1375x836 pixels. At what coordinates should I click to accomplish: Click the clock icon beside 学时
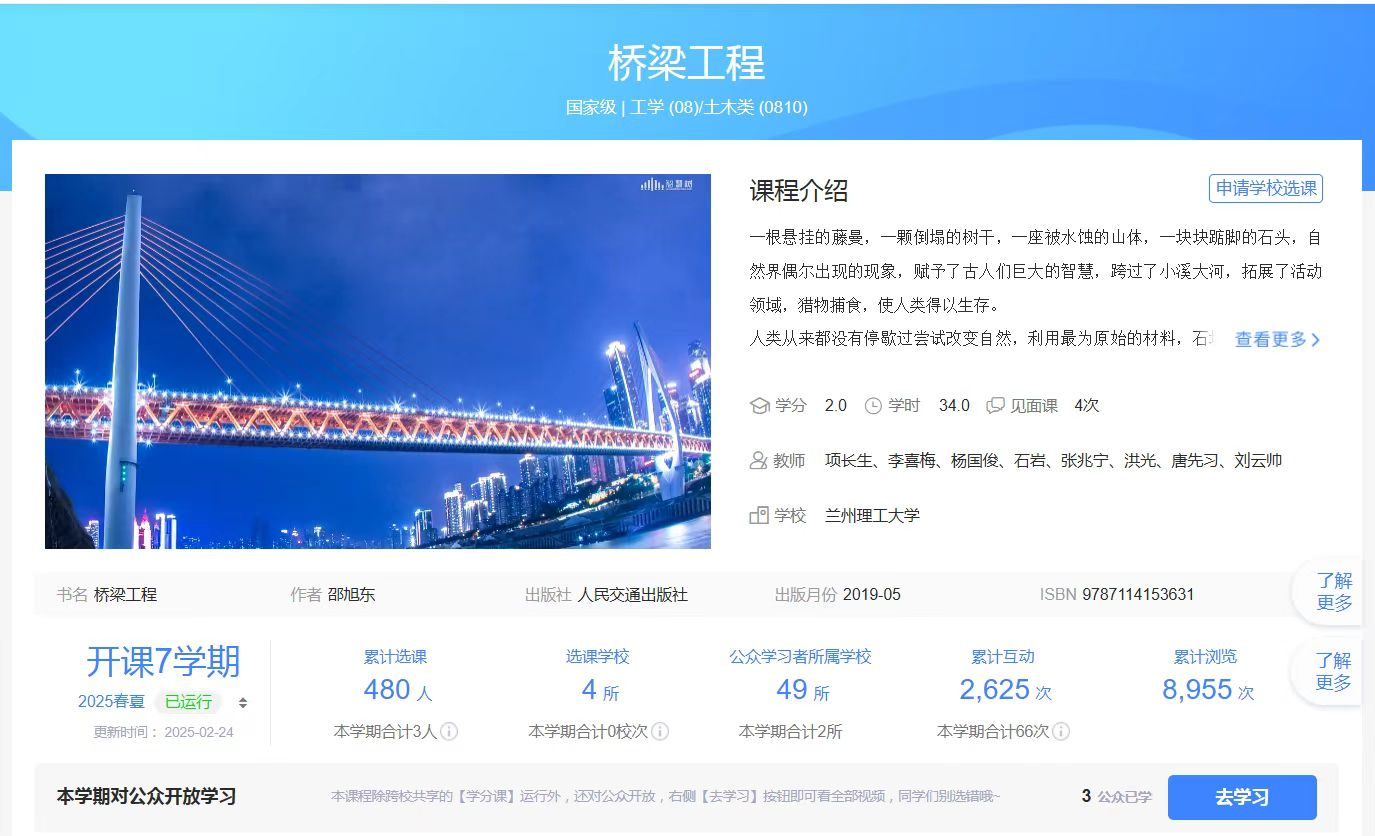(x=873, y=405)
